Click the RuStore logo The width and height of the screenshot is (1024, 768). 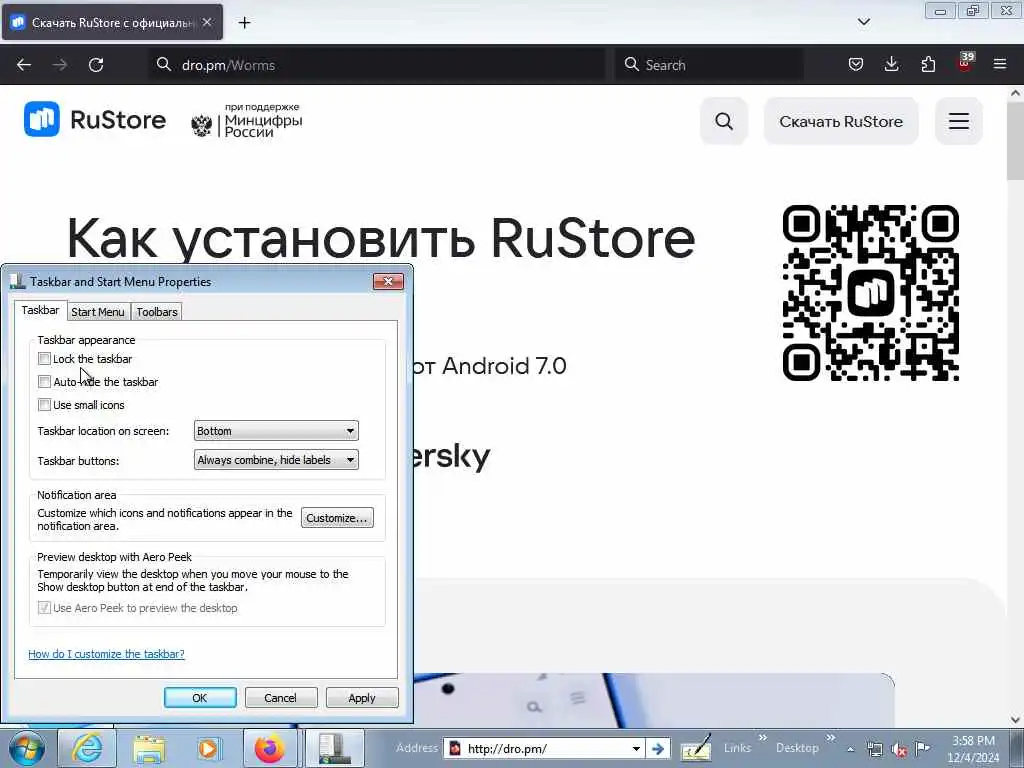pos(95,120)
